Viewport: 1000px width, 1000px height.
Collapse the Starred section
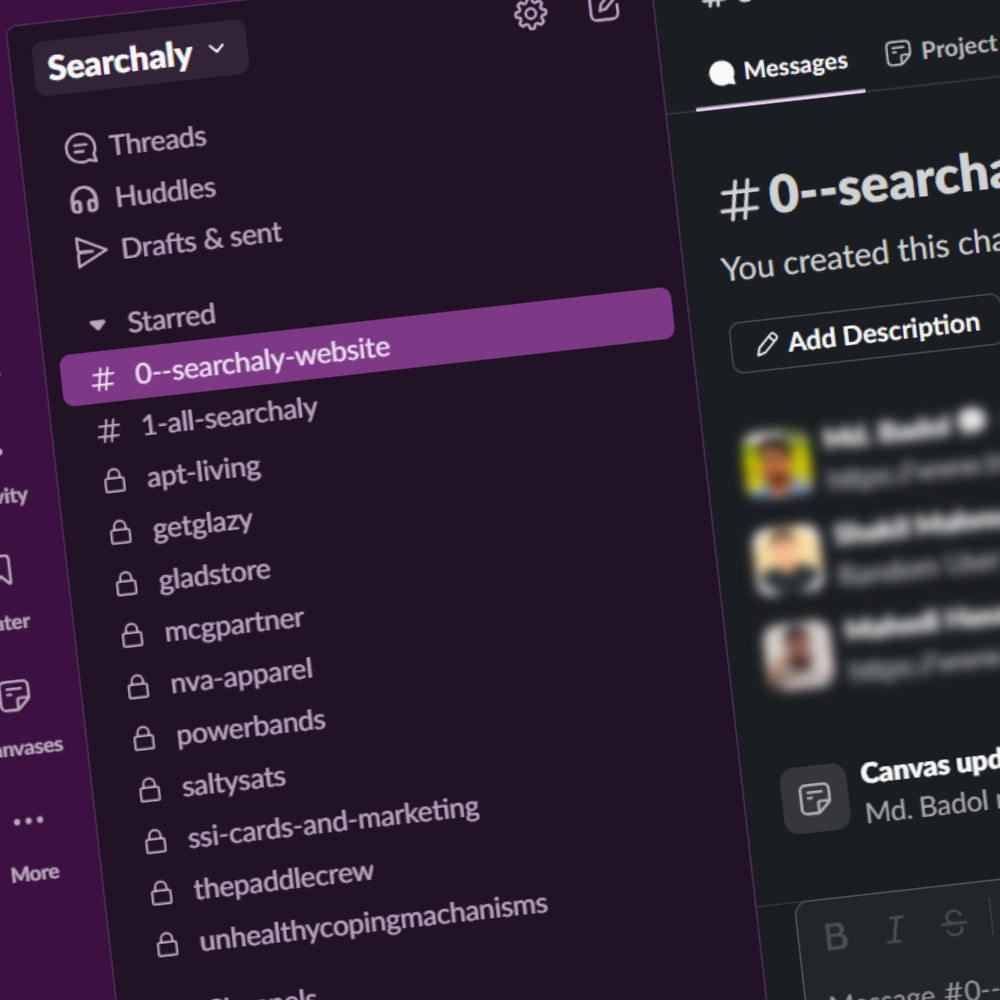click(98, 324)
